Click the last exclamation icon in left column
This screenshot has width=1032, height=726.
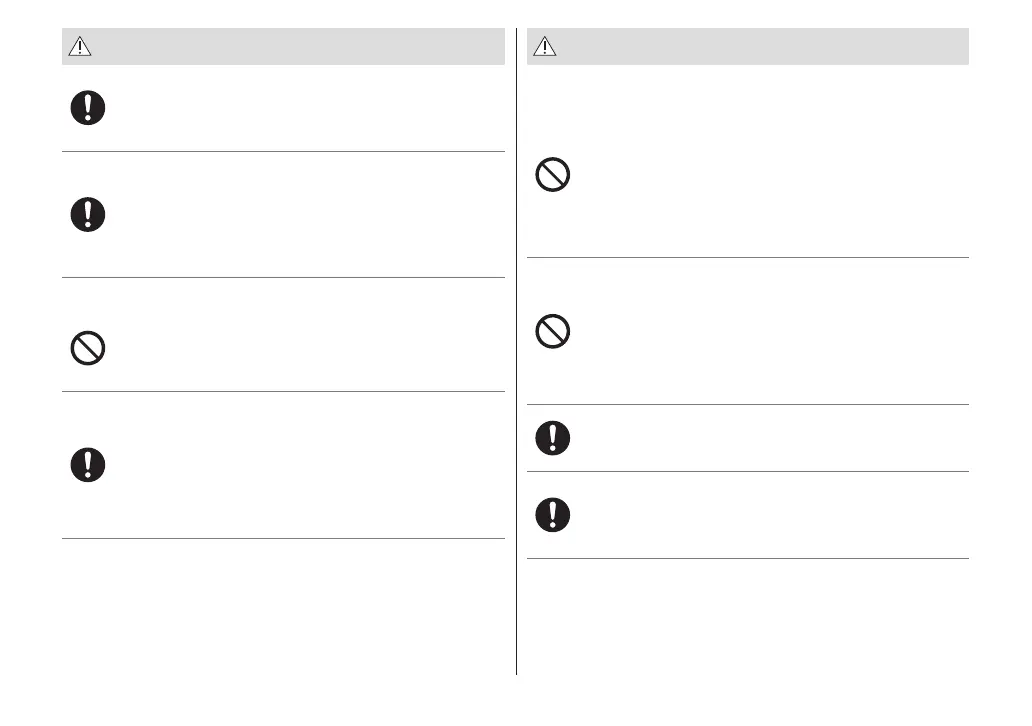pyautogui.click(x=88, y=465)
